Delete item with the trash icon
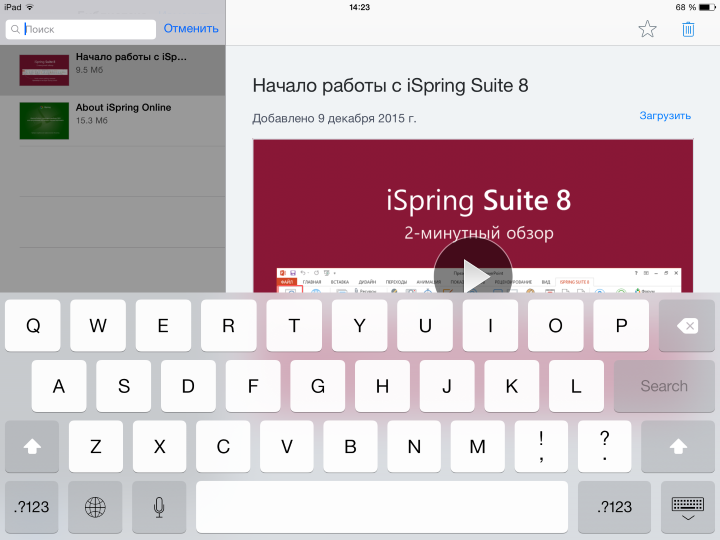The width and height of the screenshot is (720, 540). tap(688, 29)
